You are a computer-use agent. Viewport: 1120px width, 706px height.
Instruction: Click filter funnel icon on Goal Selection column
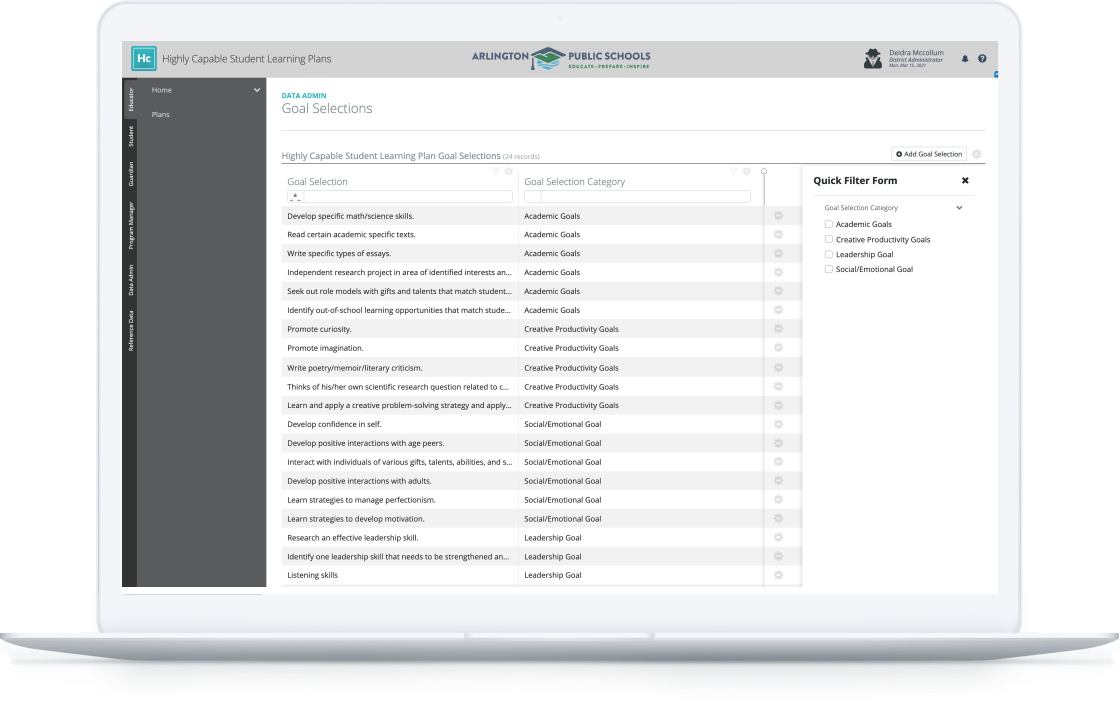click(495, 171)
